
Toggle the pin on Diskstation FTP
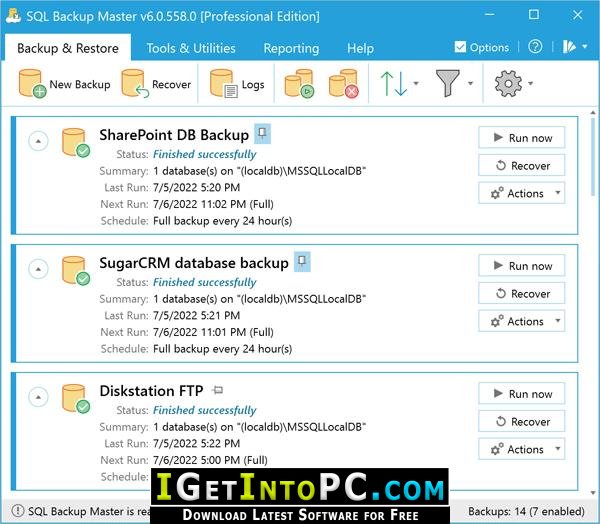click(x=218, y=390)
